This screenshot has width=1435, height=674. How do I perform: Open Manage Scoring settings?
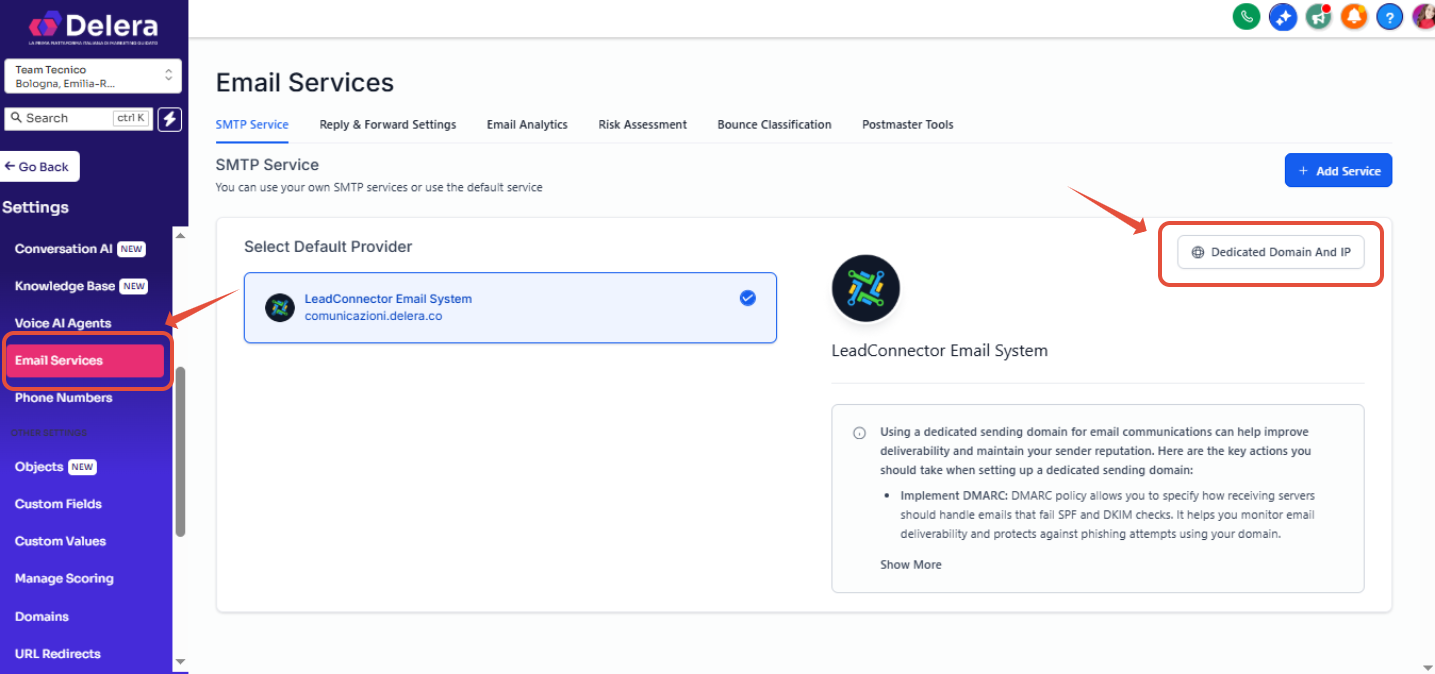tap(64, 579)
